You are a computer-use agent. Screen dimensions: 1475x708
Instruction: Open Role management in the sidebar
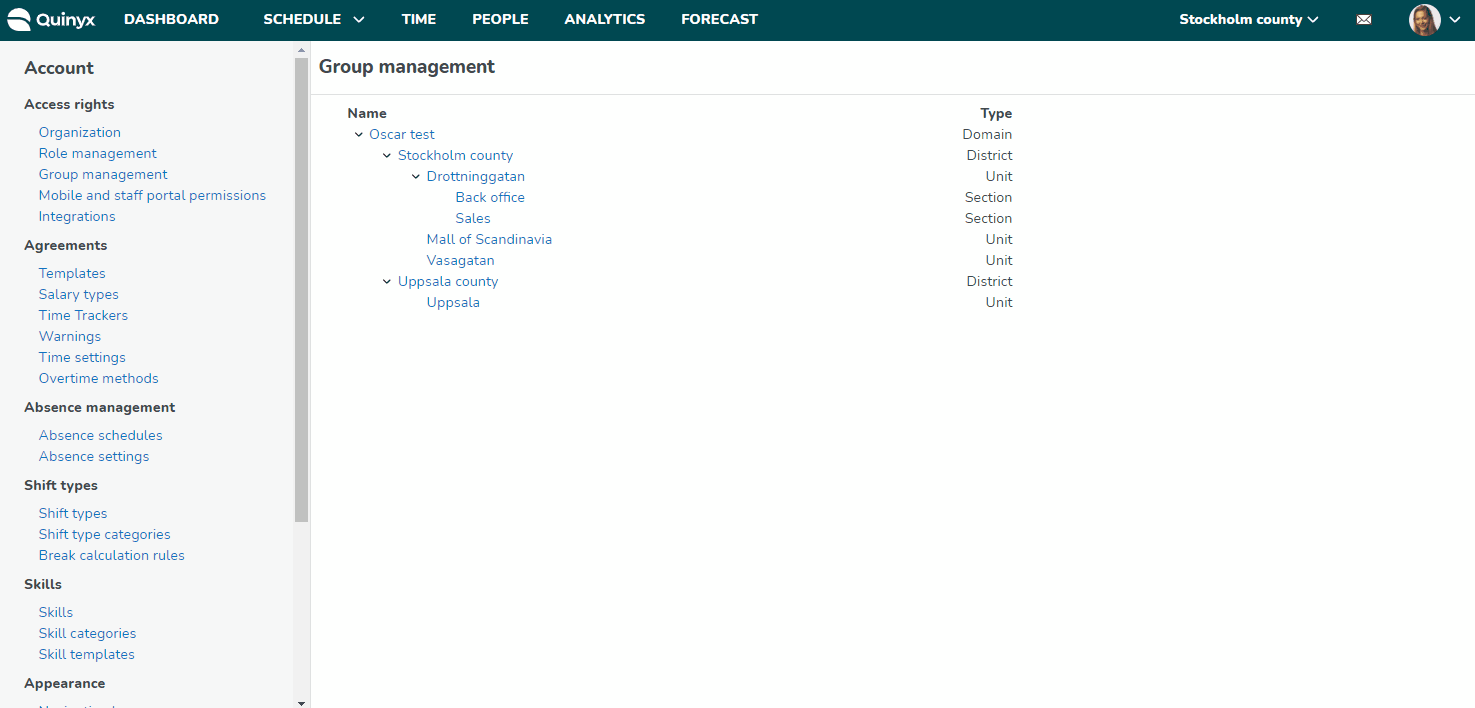(x=98, y=153)
